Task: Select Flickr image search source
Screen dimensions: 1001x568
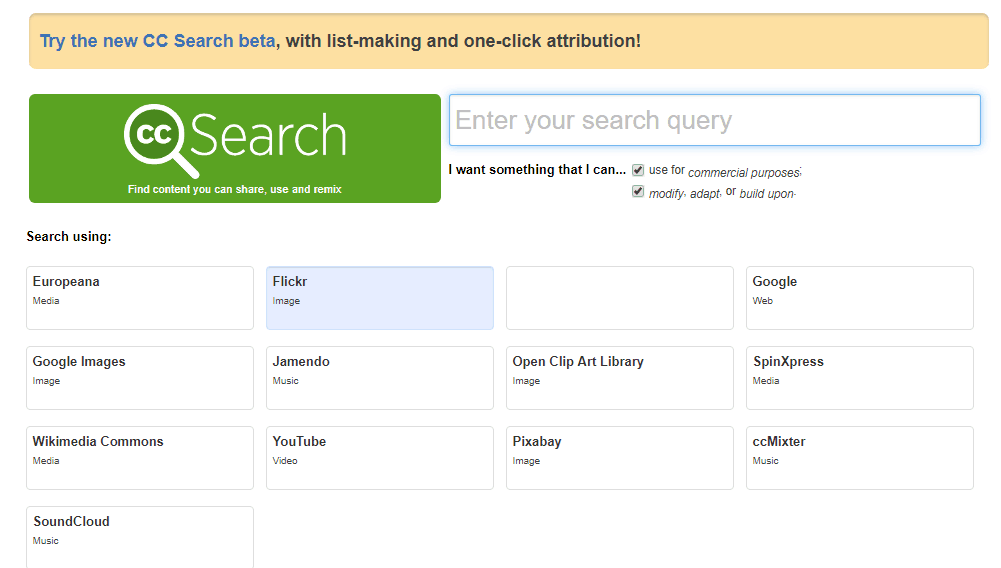Action: tap(380, 298)
